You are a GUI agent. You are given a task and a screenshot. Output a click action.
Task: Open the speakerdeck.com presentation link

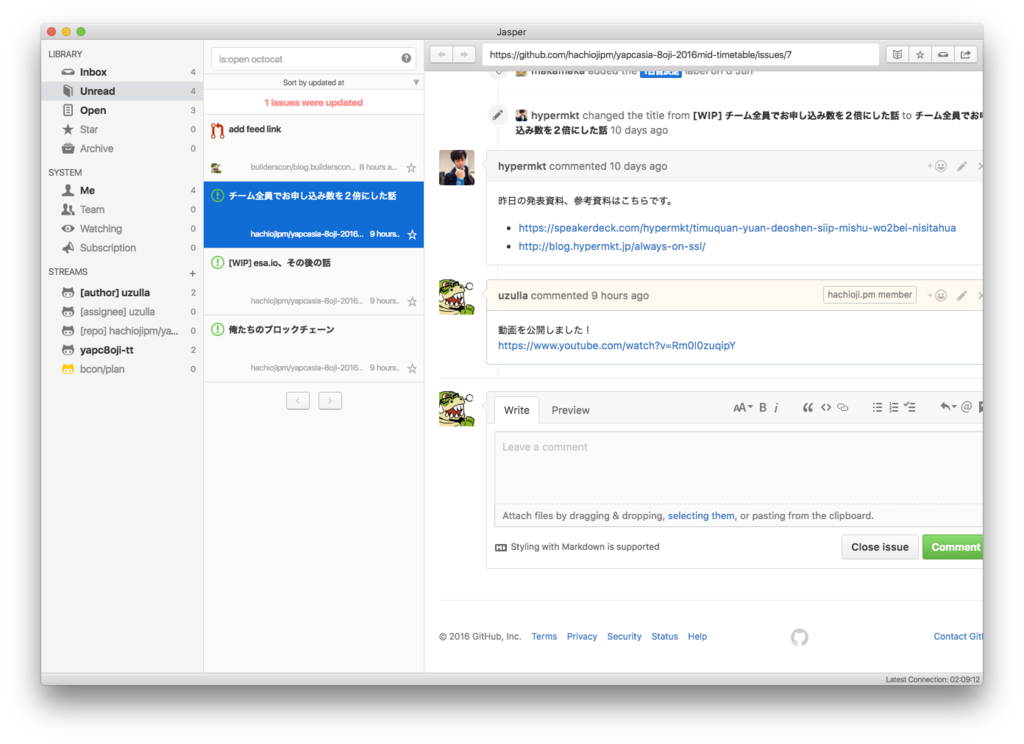[737, 228]
